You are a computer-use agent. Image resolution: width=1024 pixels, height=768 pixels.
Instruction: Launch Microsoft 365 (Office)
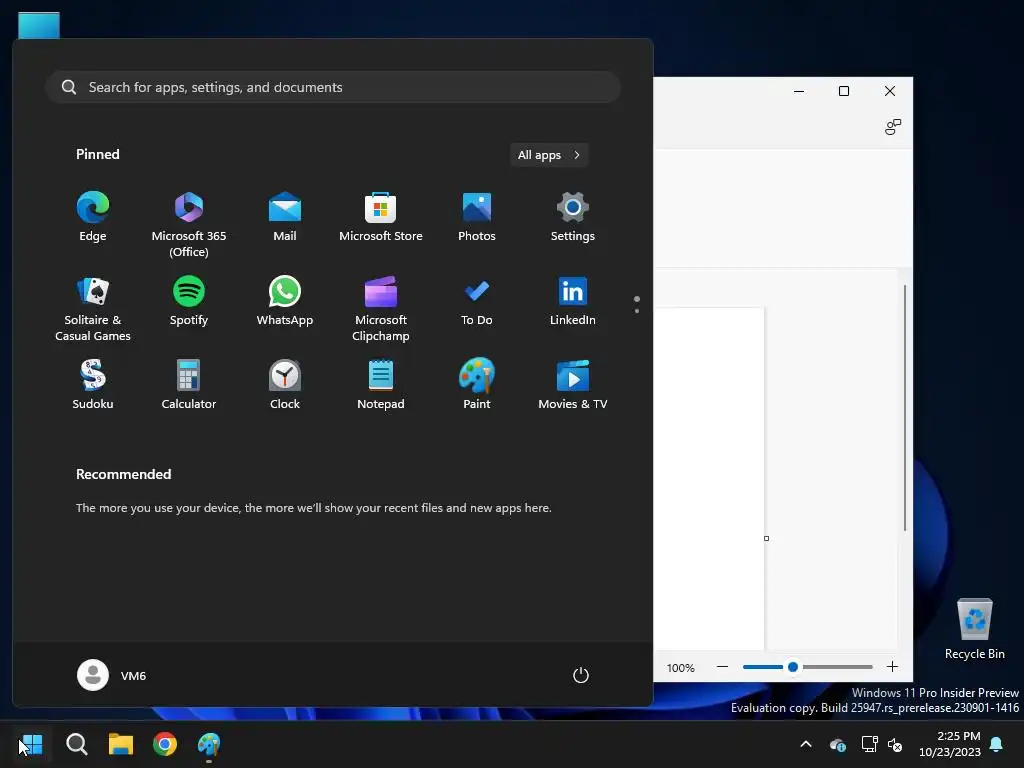pyautogui.click(x=189, y=225)
